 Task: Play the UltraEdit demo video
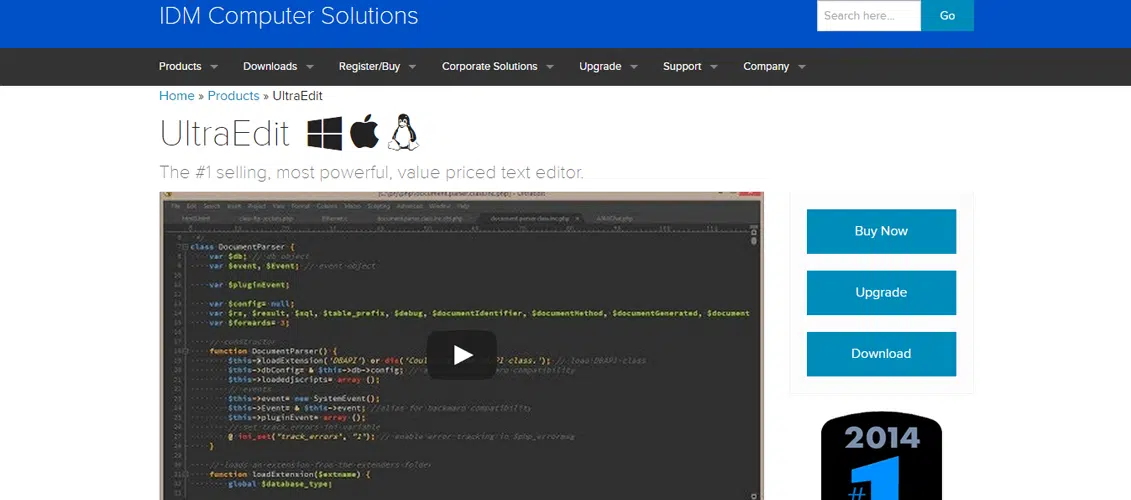point(462,354)
